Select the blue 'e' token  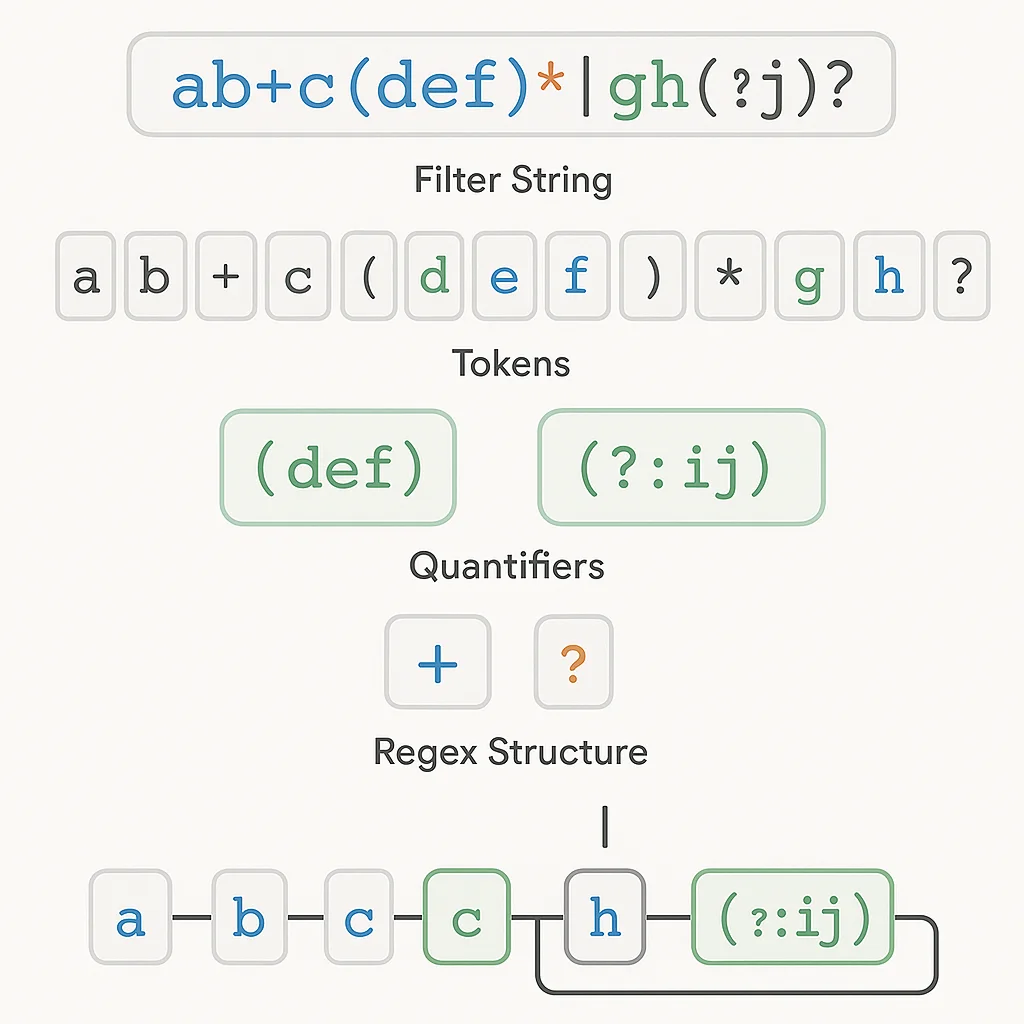coord(504,276)
